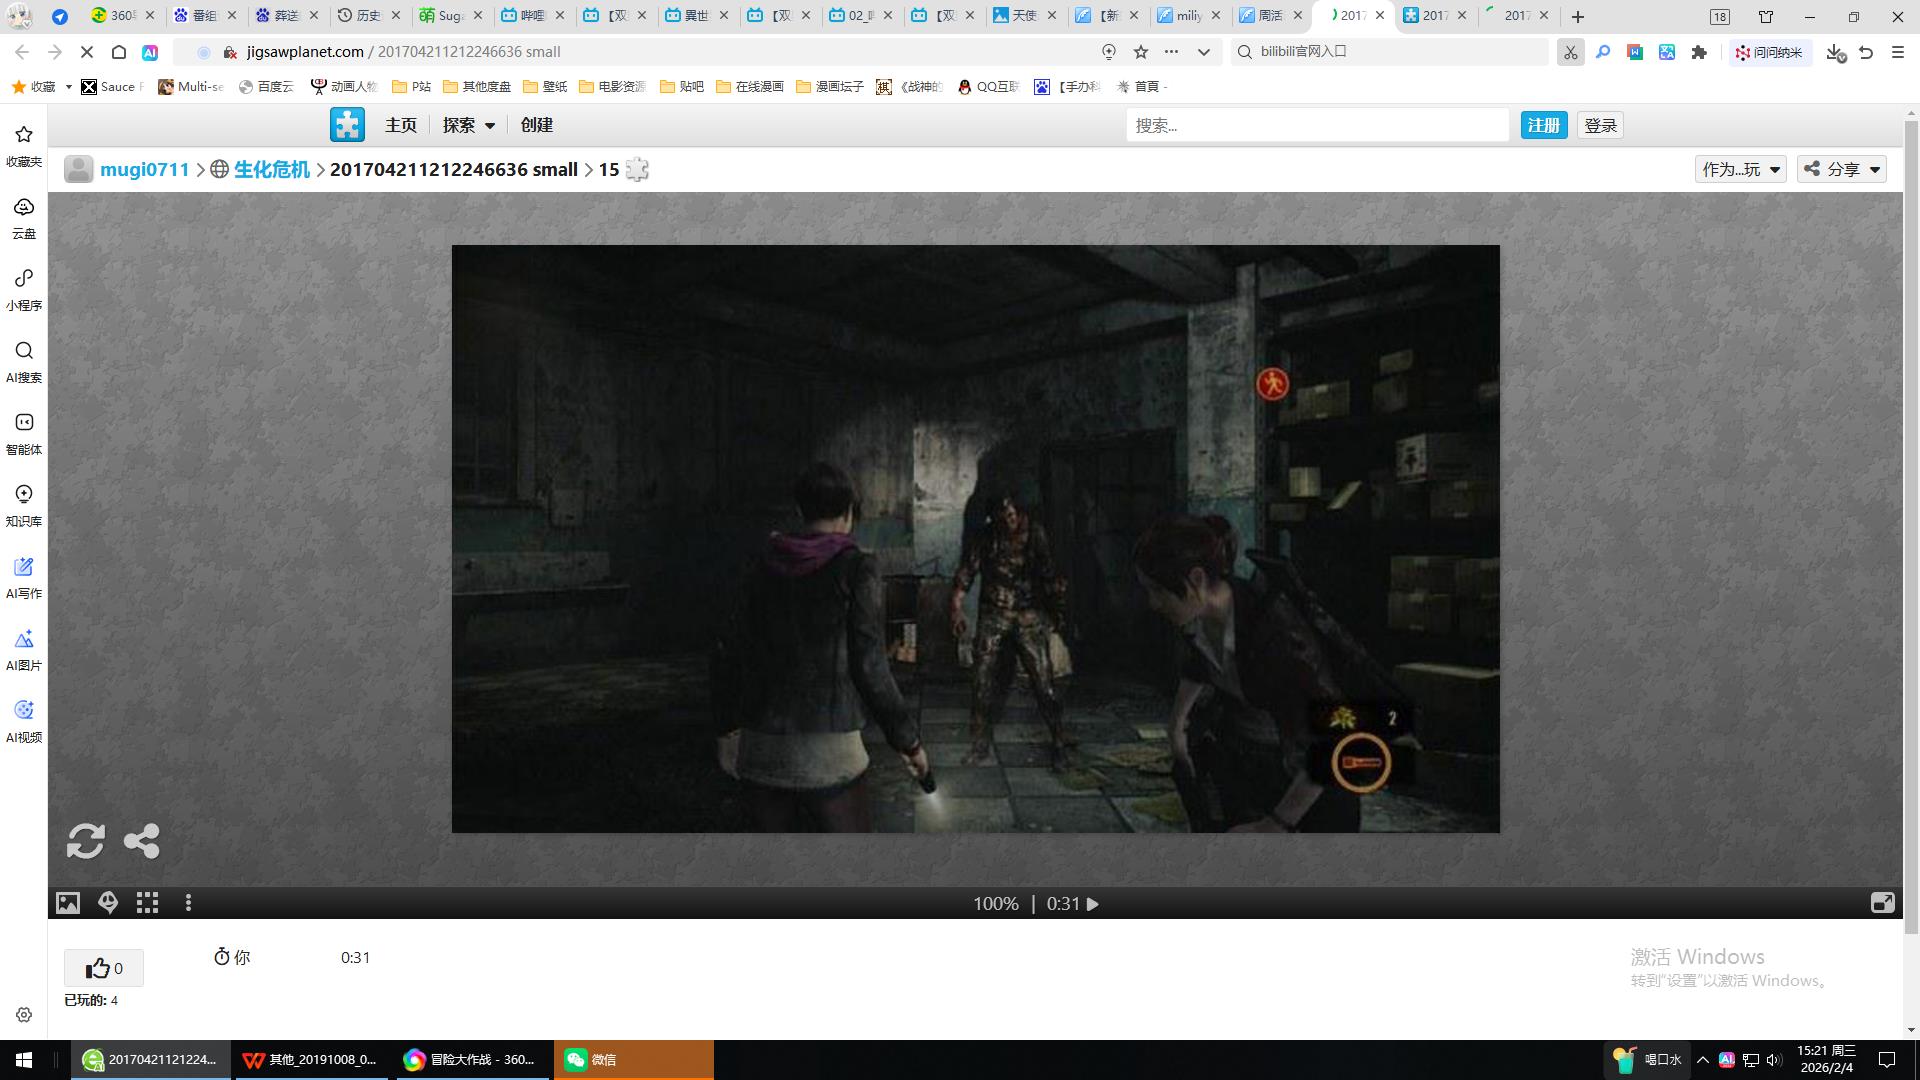Open the 作为...玩 dropdown
1920x1080 pixels.
pos(1740,169)
